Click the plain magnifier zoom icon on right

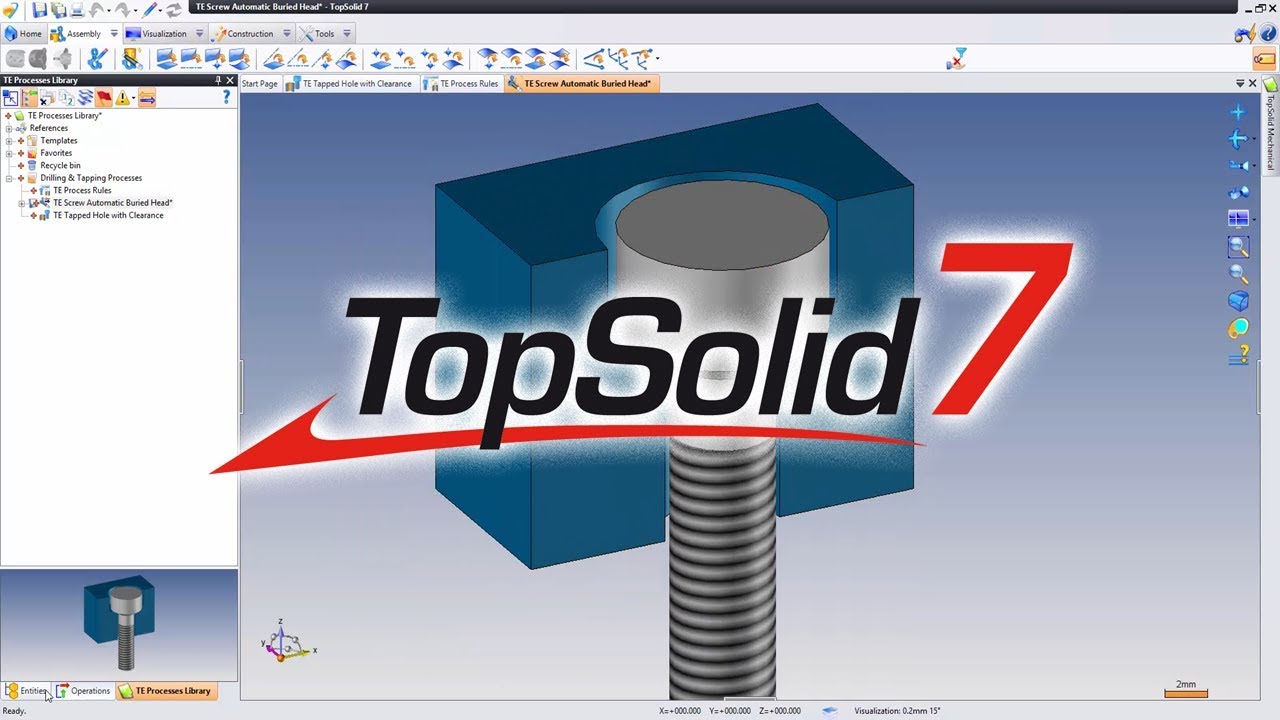(x=1238, y=274)
